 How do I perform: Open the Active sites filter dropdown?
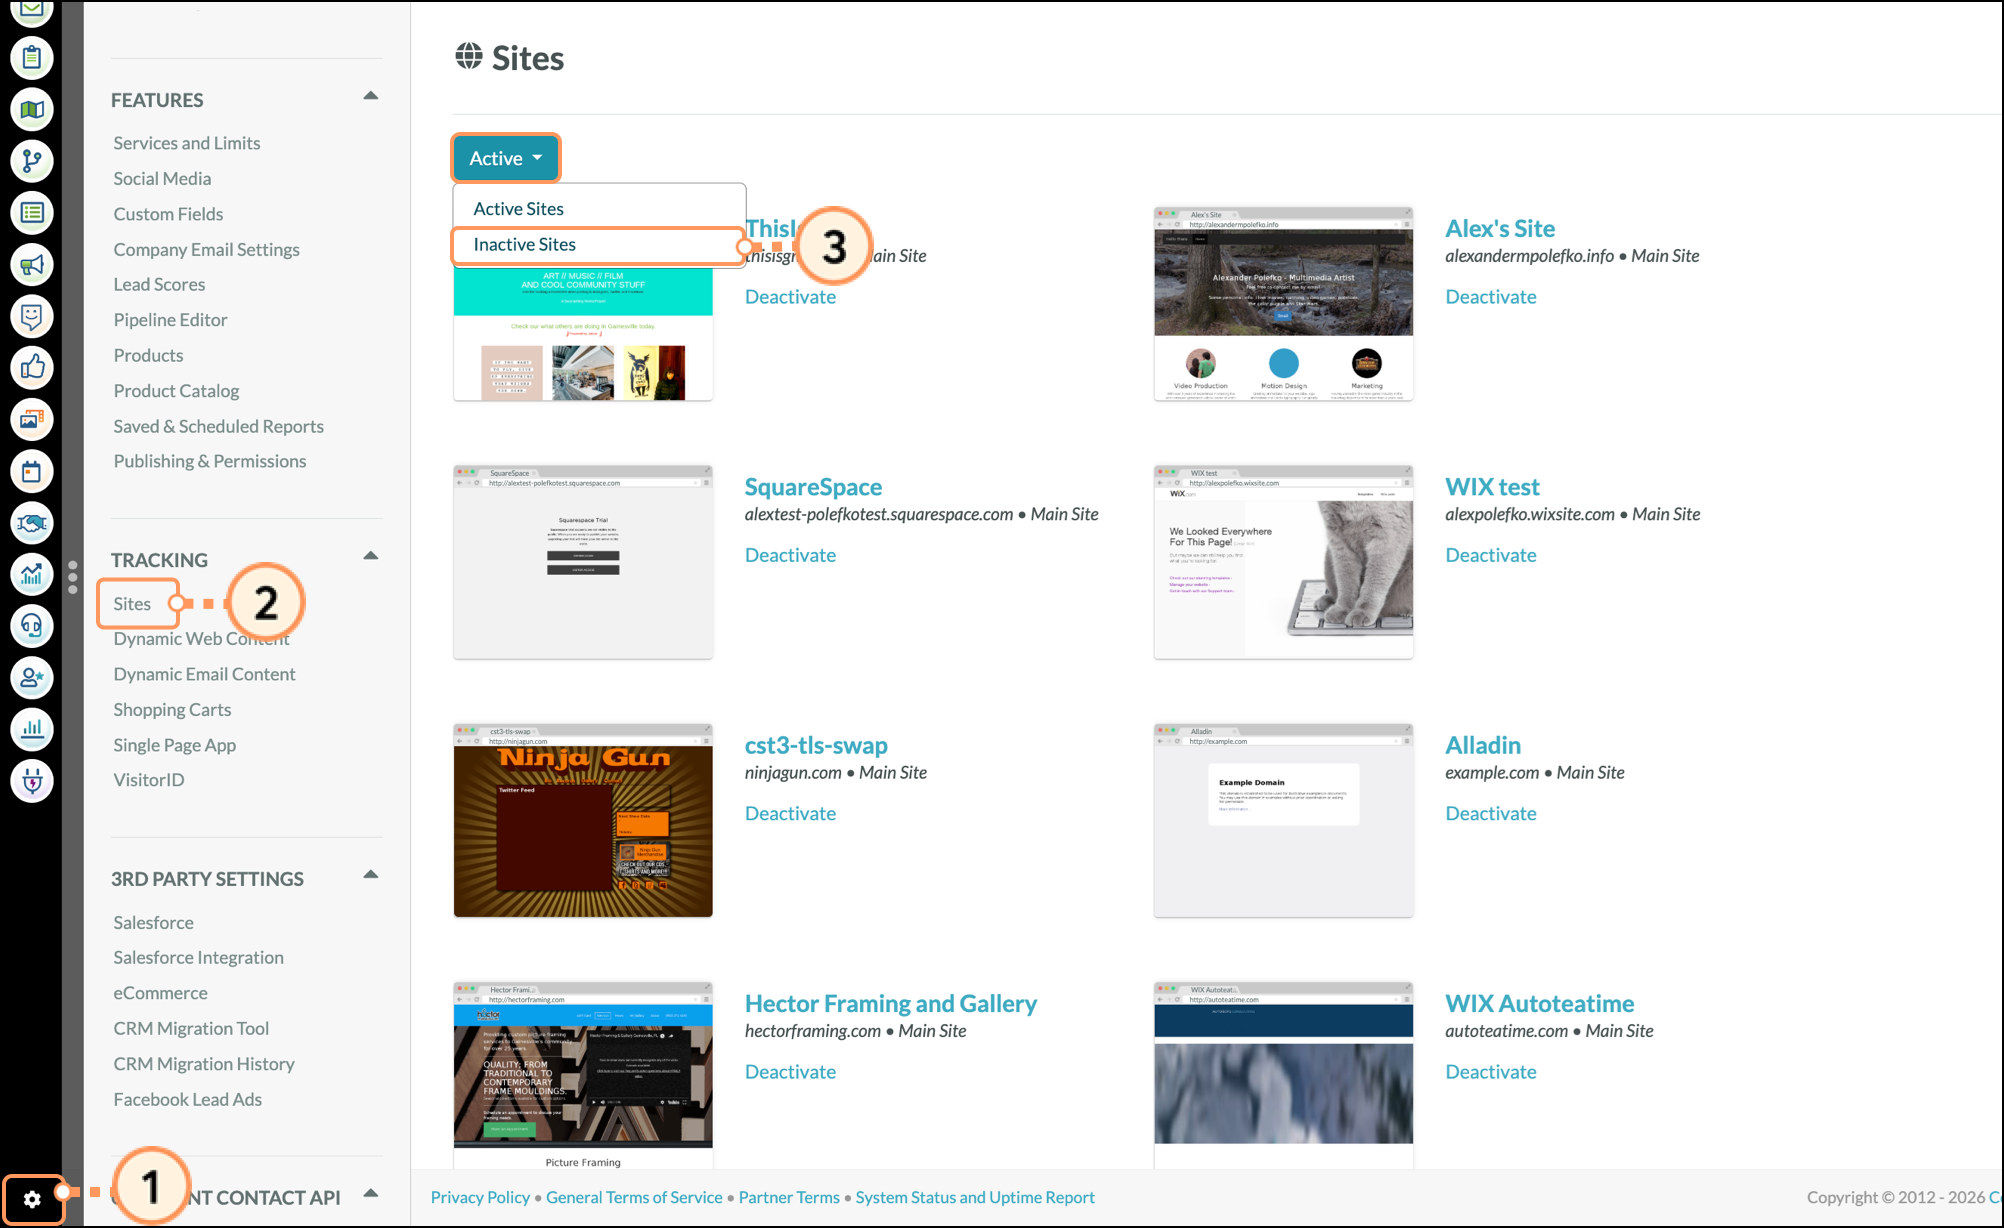[506, 158]
